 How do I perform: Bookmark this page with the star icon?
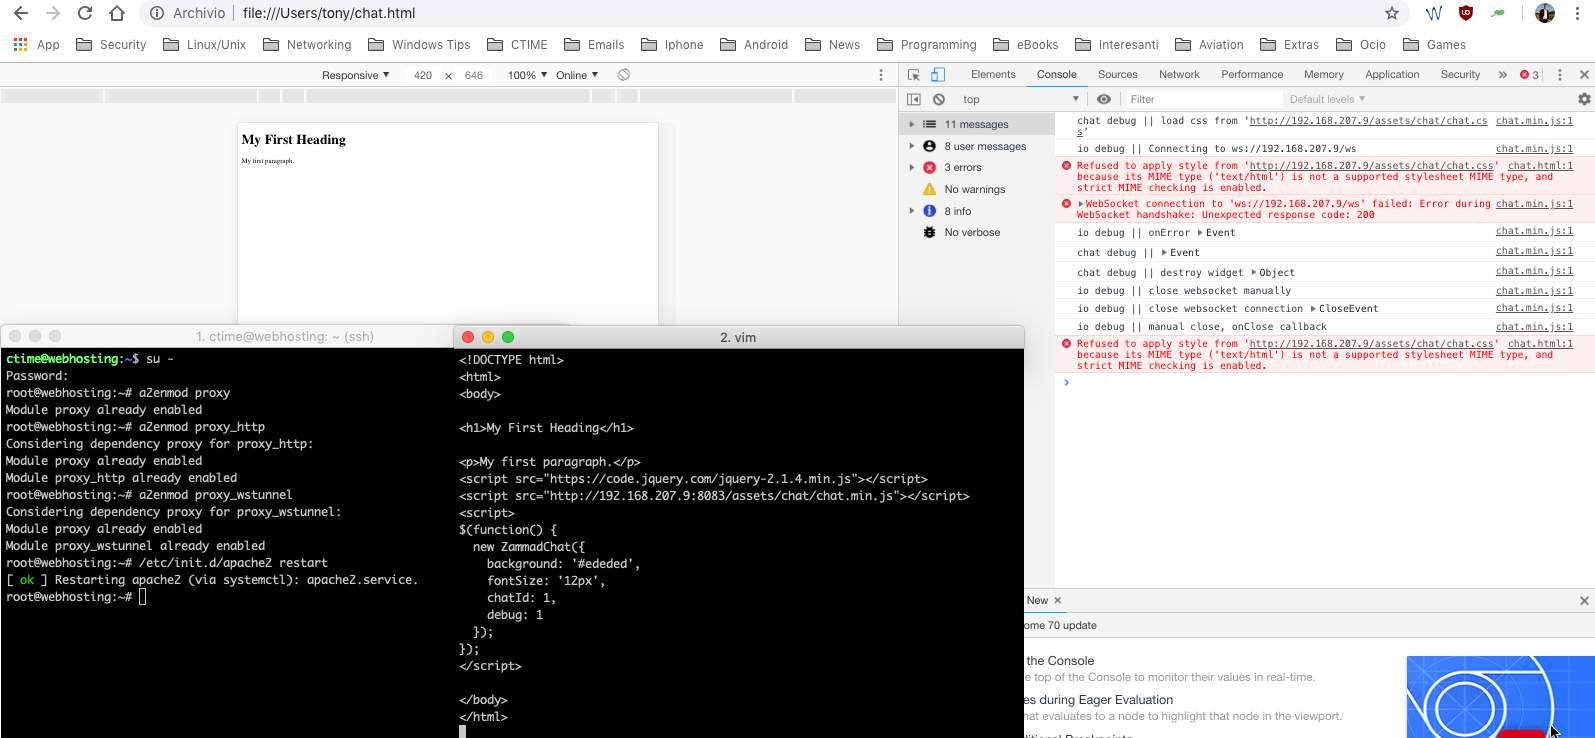pos(1392,13)
